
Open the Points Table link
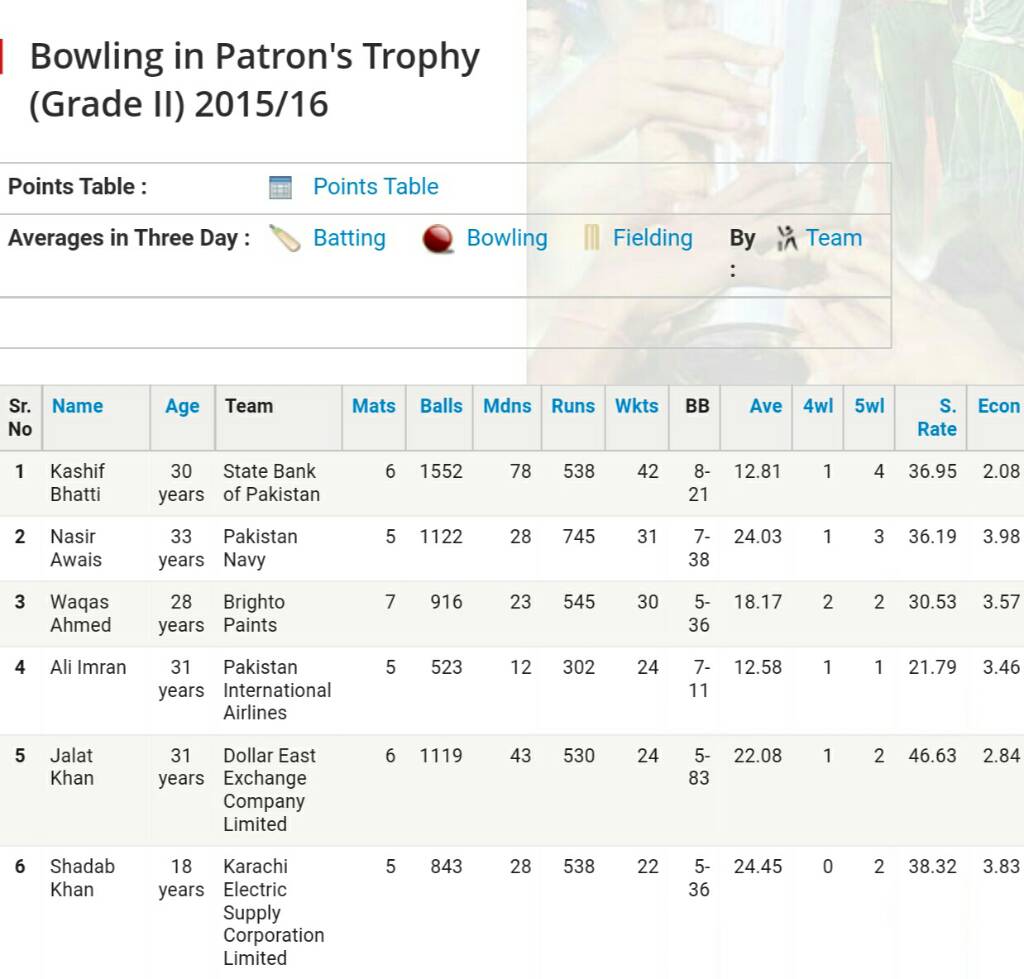pyautogui.click(x=375, y=187)
